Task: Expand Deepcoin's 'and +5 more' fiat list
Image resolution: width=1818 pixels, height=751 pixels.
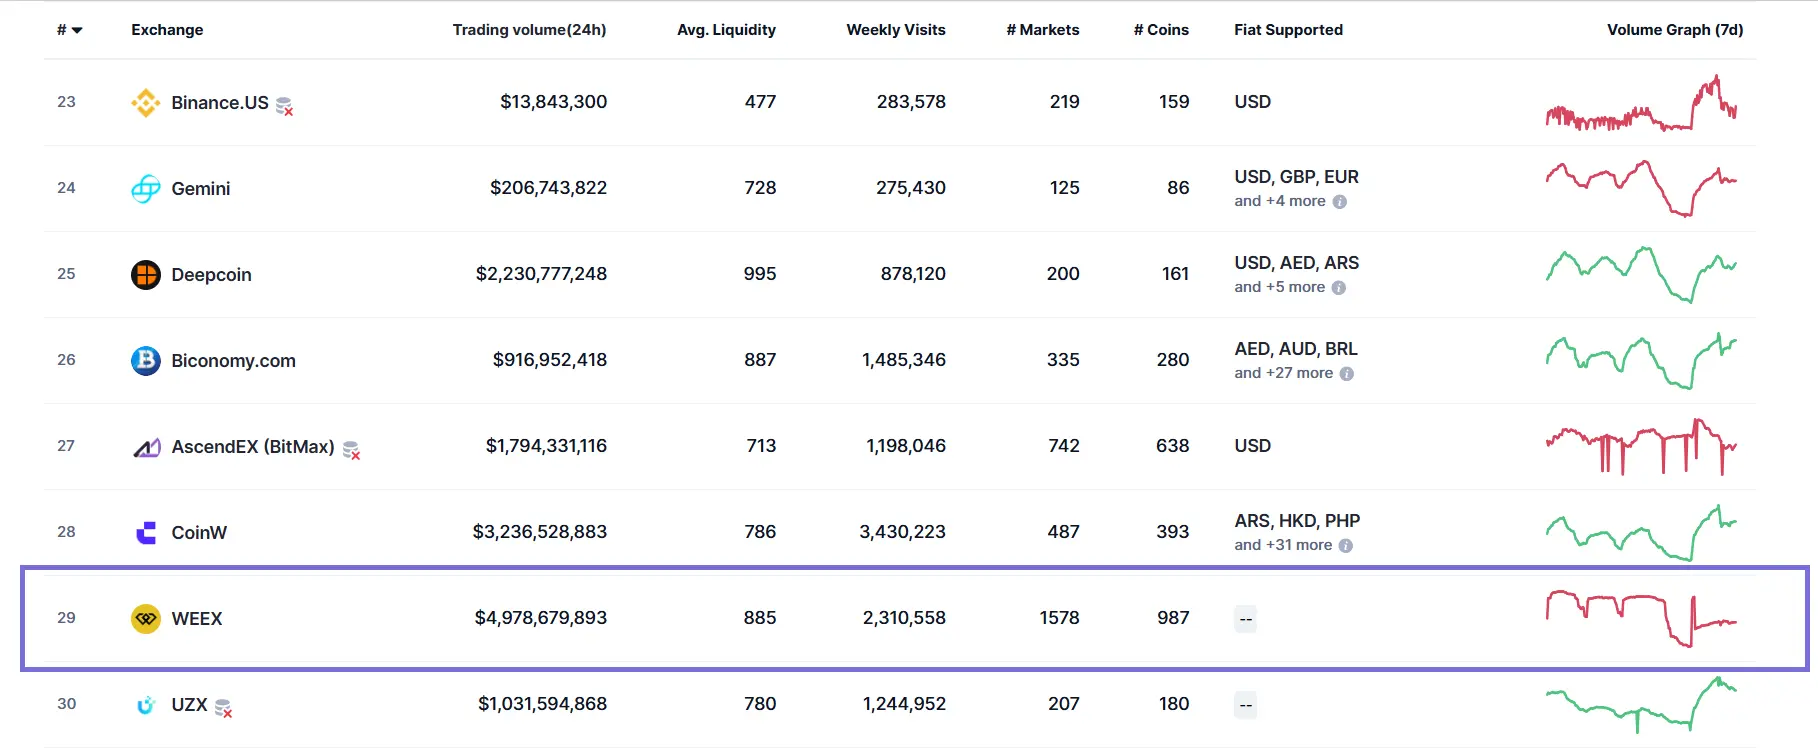Action: tap(1280, 287)
